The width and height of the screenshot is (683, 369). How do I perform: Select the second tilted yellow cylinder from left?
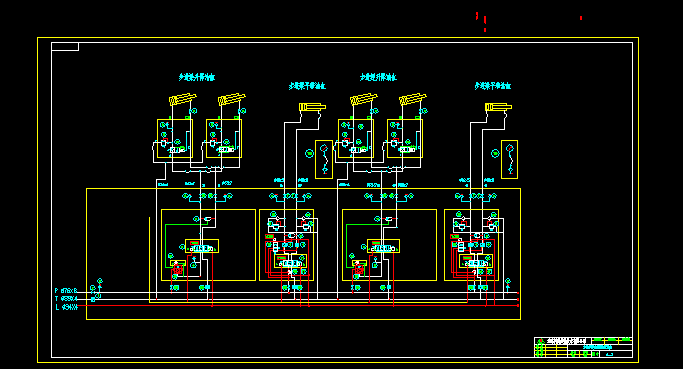(232, 99)
